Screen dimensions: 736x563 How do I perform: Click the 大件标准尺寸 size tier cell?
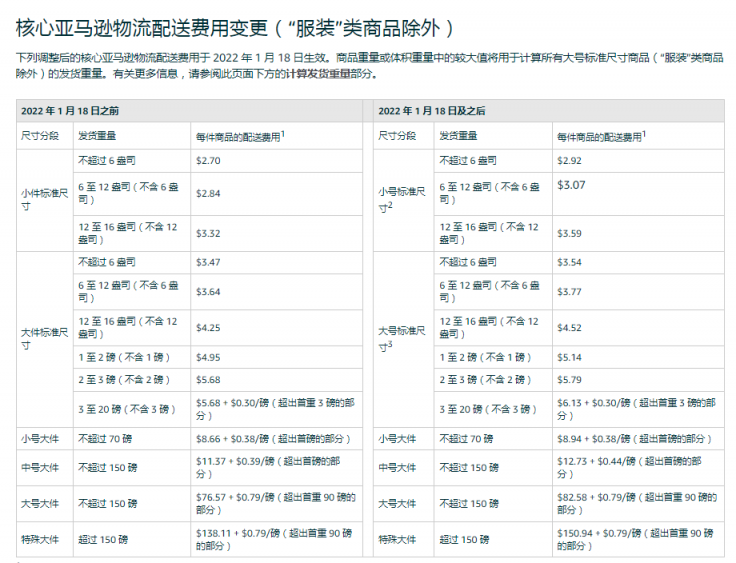45,339
